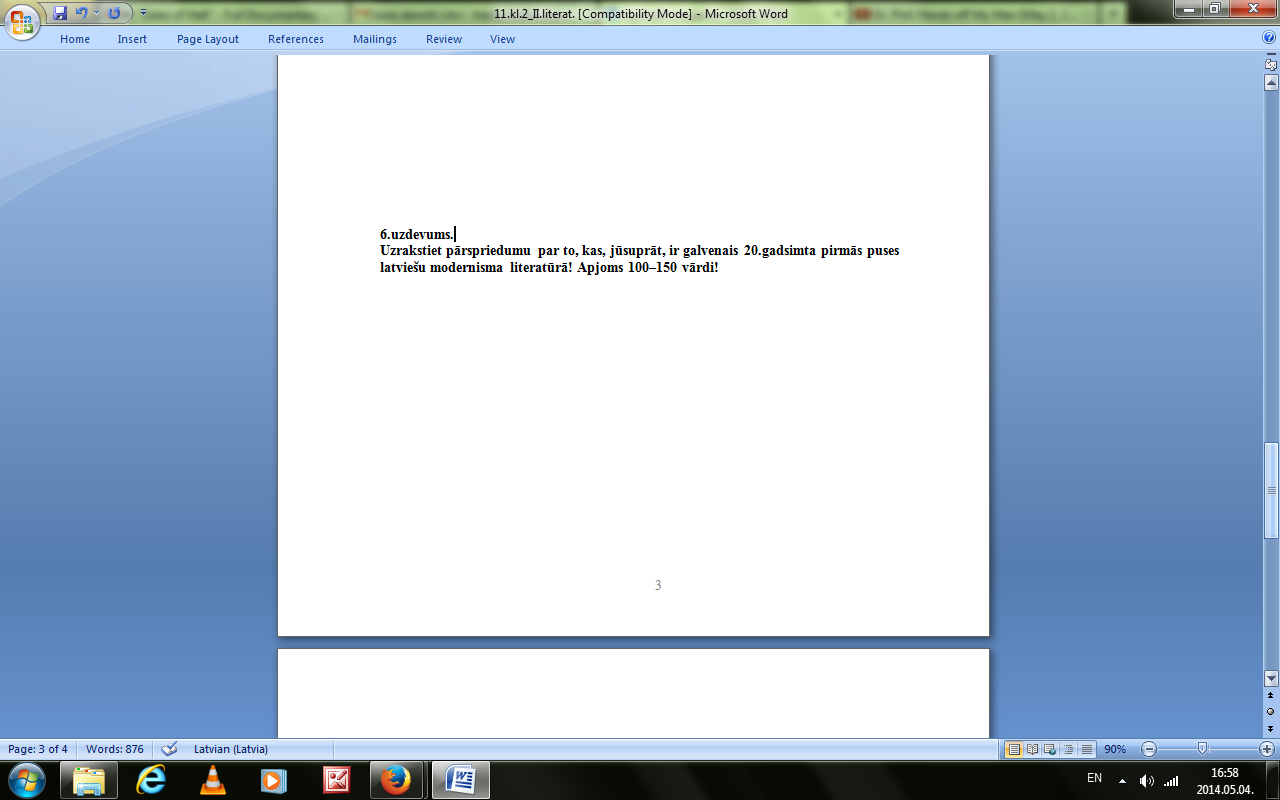Switch to Outline view
The image size is (1280, 800).
[x=1068, y=749]
